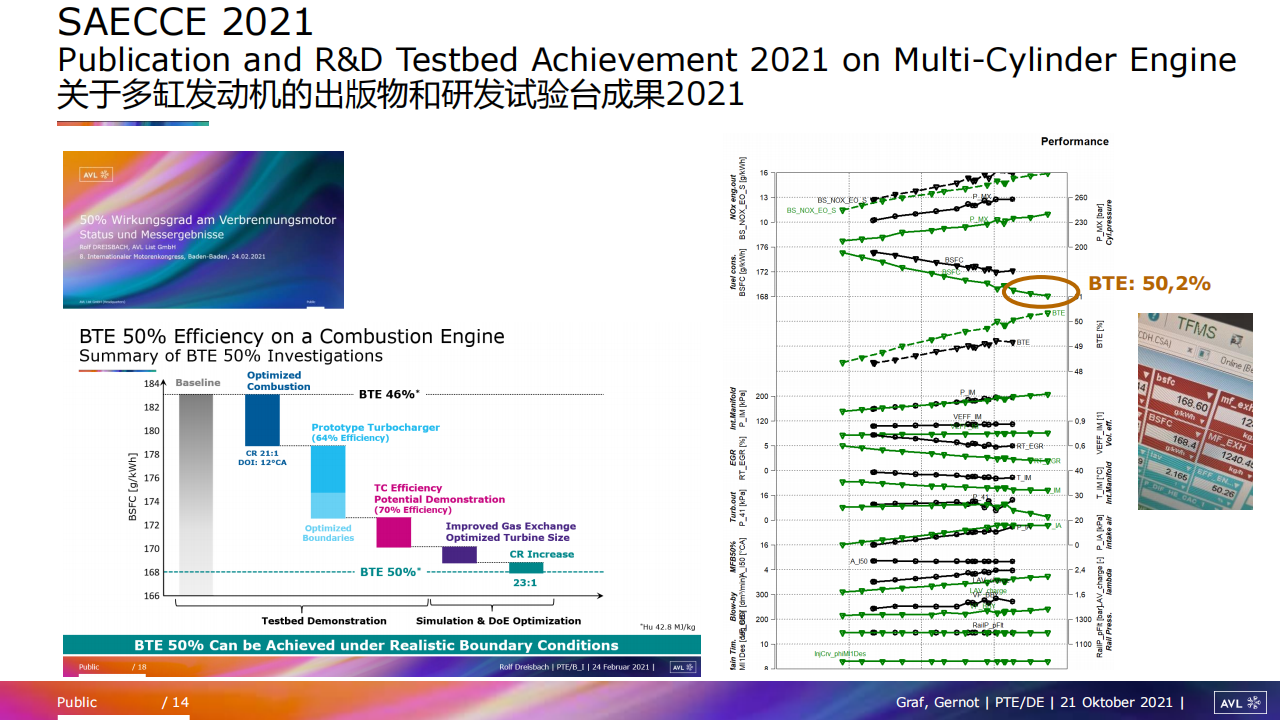Select the teal CR Increase bar
This screenshot has width=1280, height=720.
pos(526,567)
